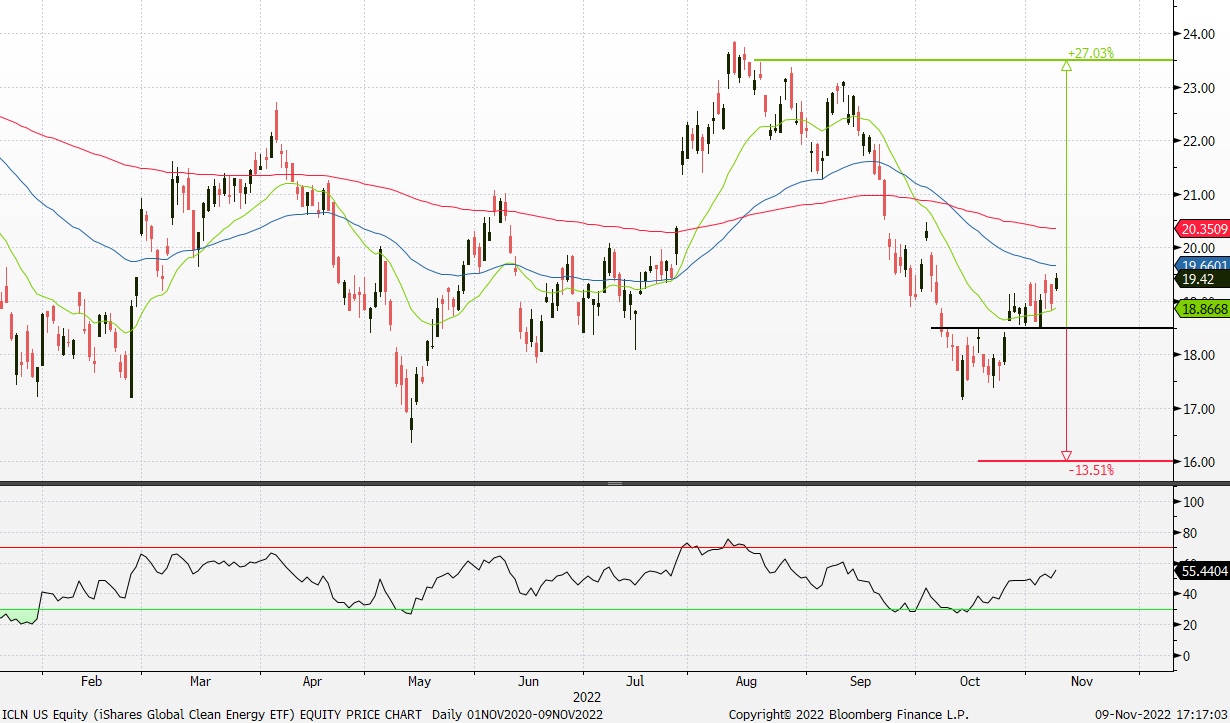
Task: Click the 100 level on RSI axis
Action: pos(1192,503)
